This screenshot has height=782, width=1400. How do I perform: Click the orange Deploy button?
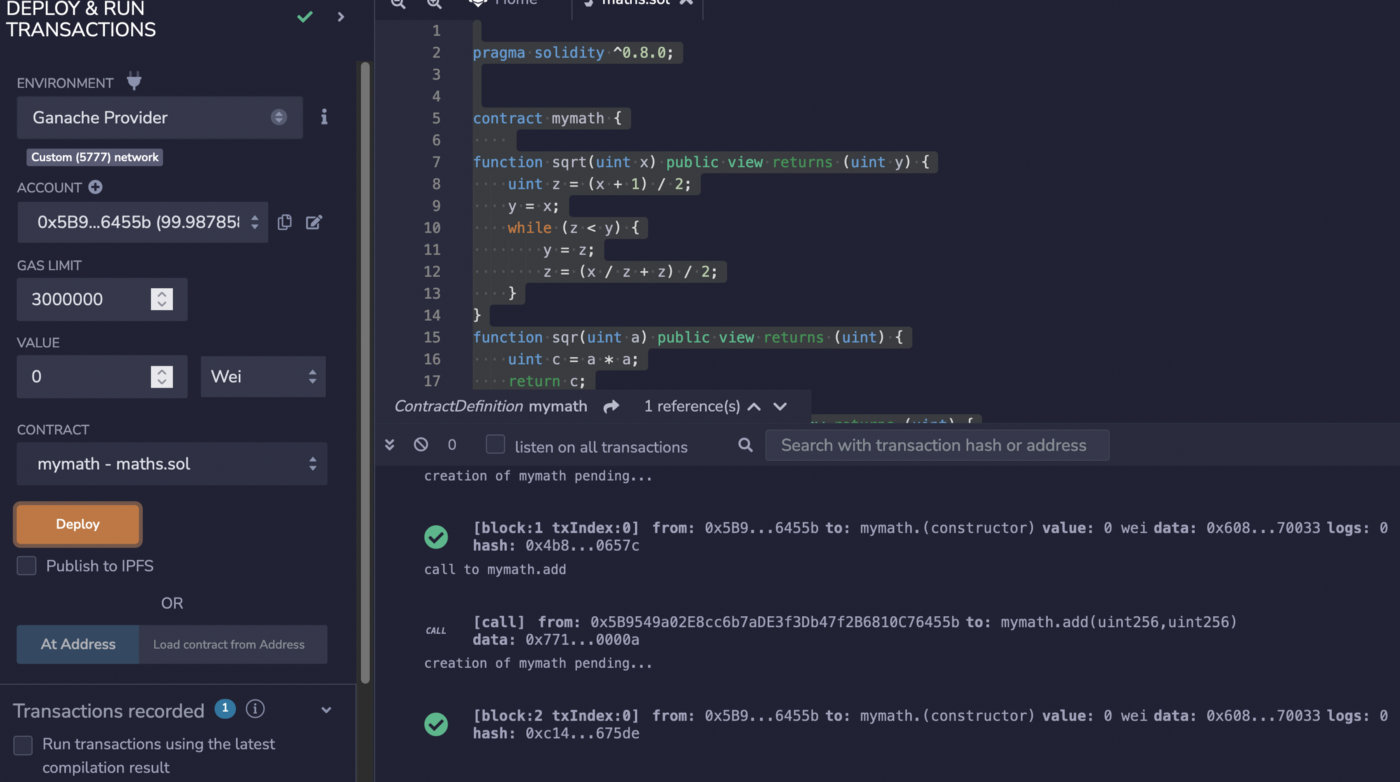78,524
